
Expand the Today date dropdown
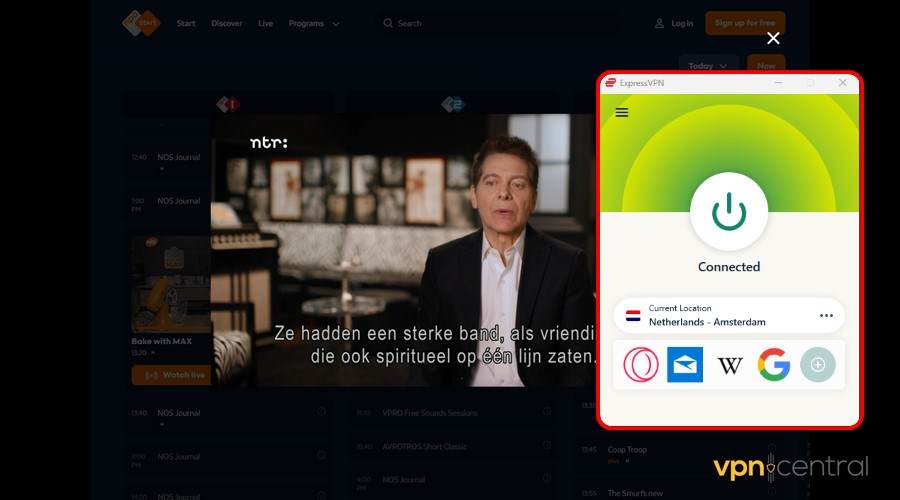click(708, 65)
